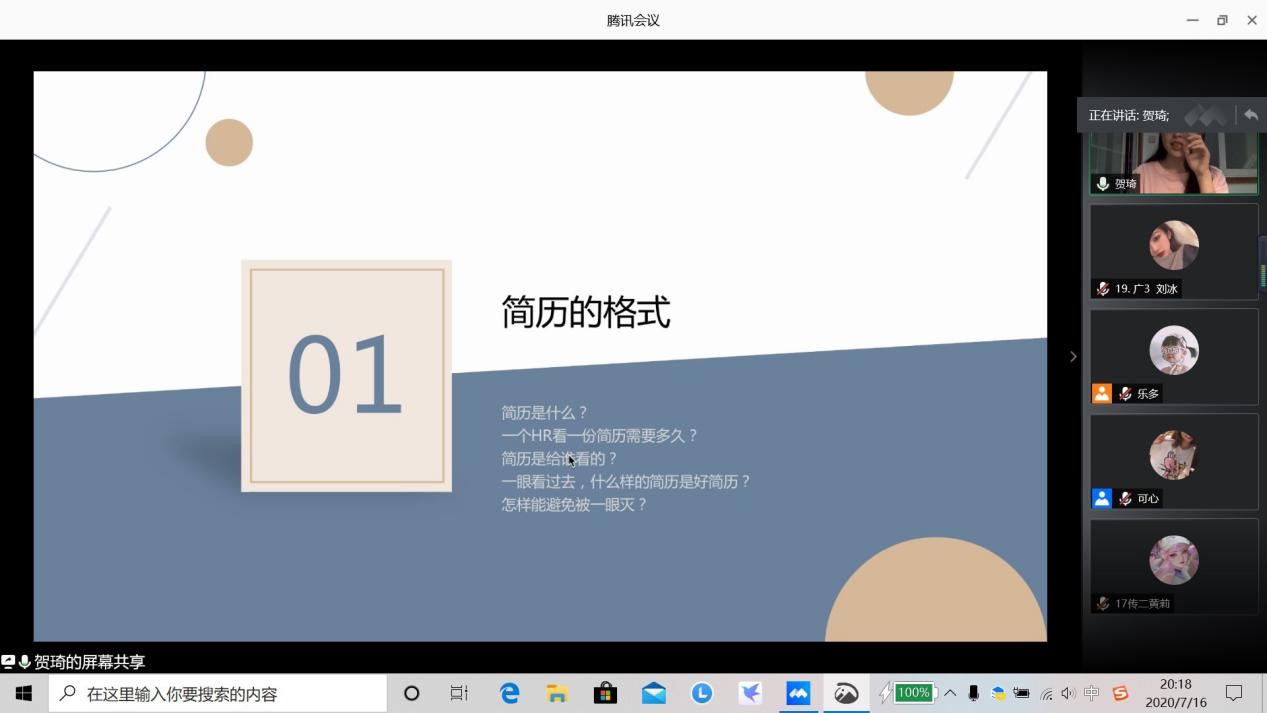Click the 简历的格式 slide title

tap(585, 312)
